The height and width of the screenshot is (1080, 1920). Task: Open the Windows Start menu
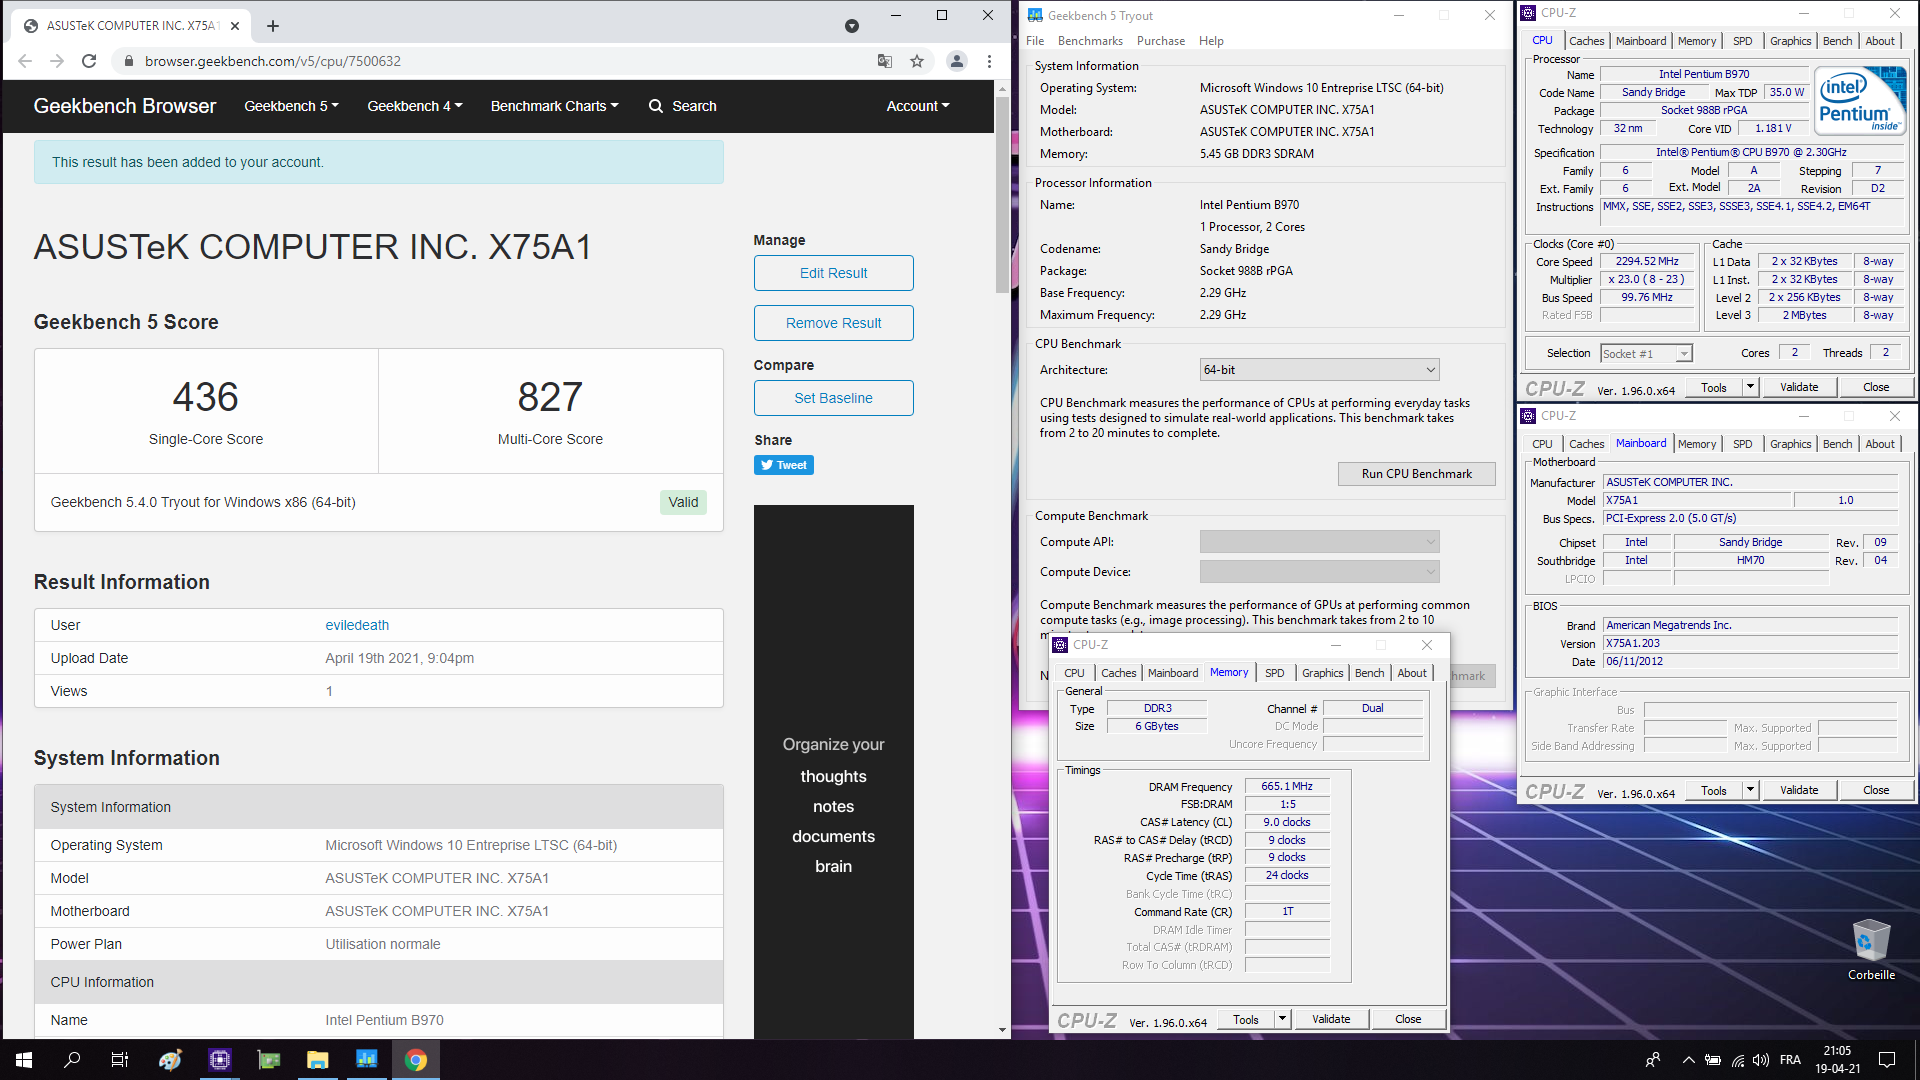[24, 1060]
